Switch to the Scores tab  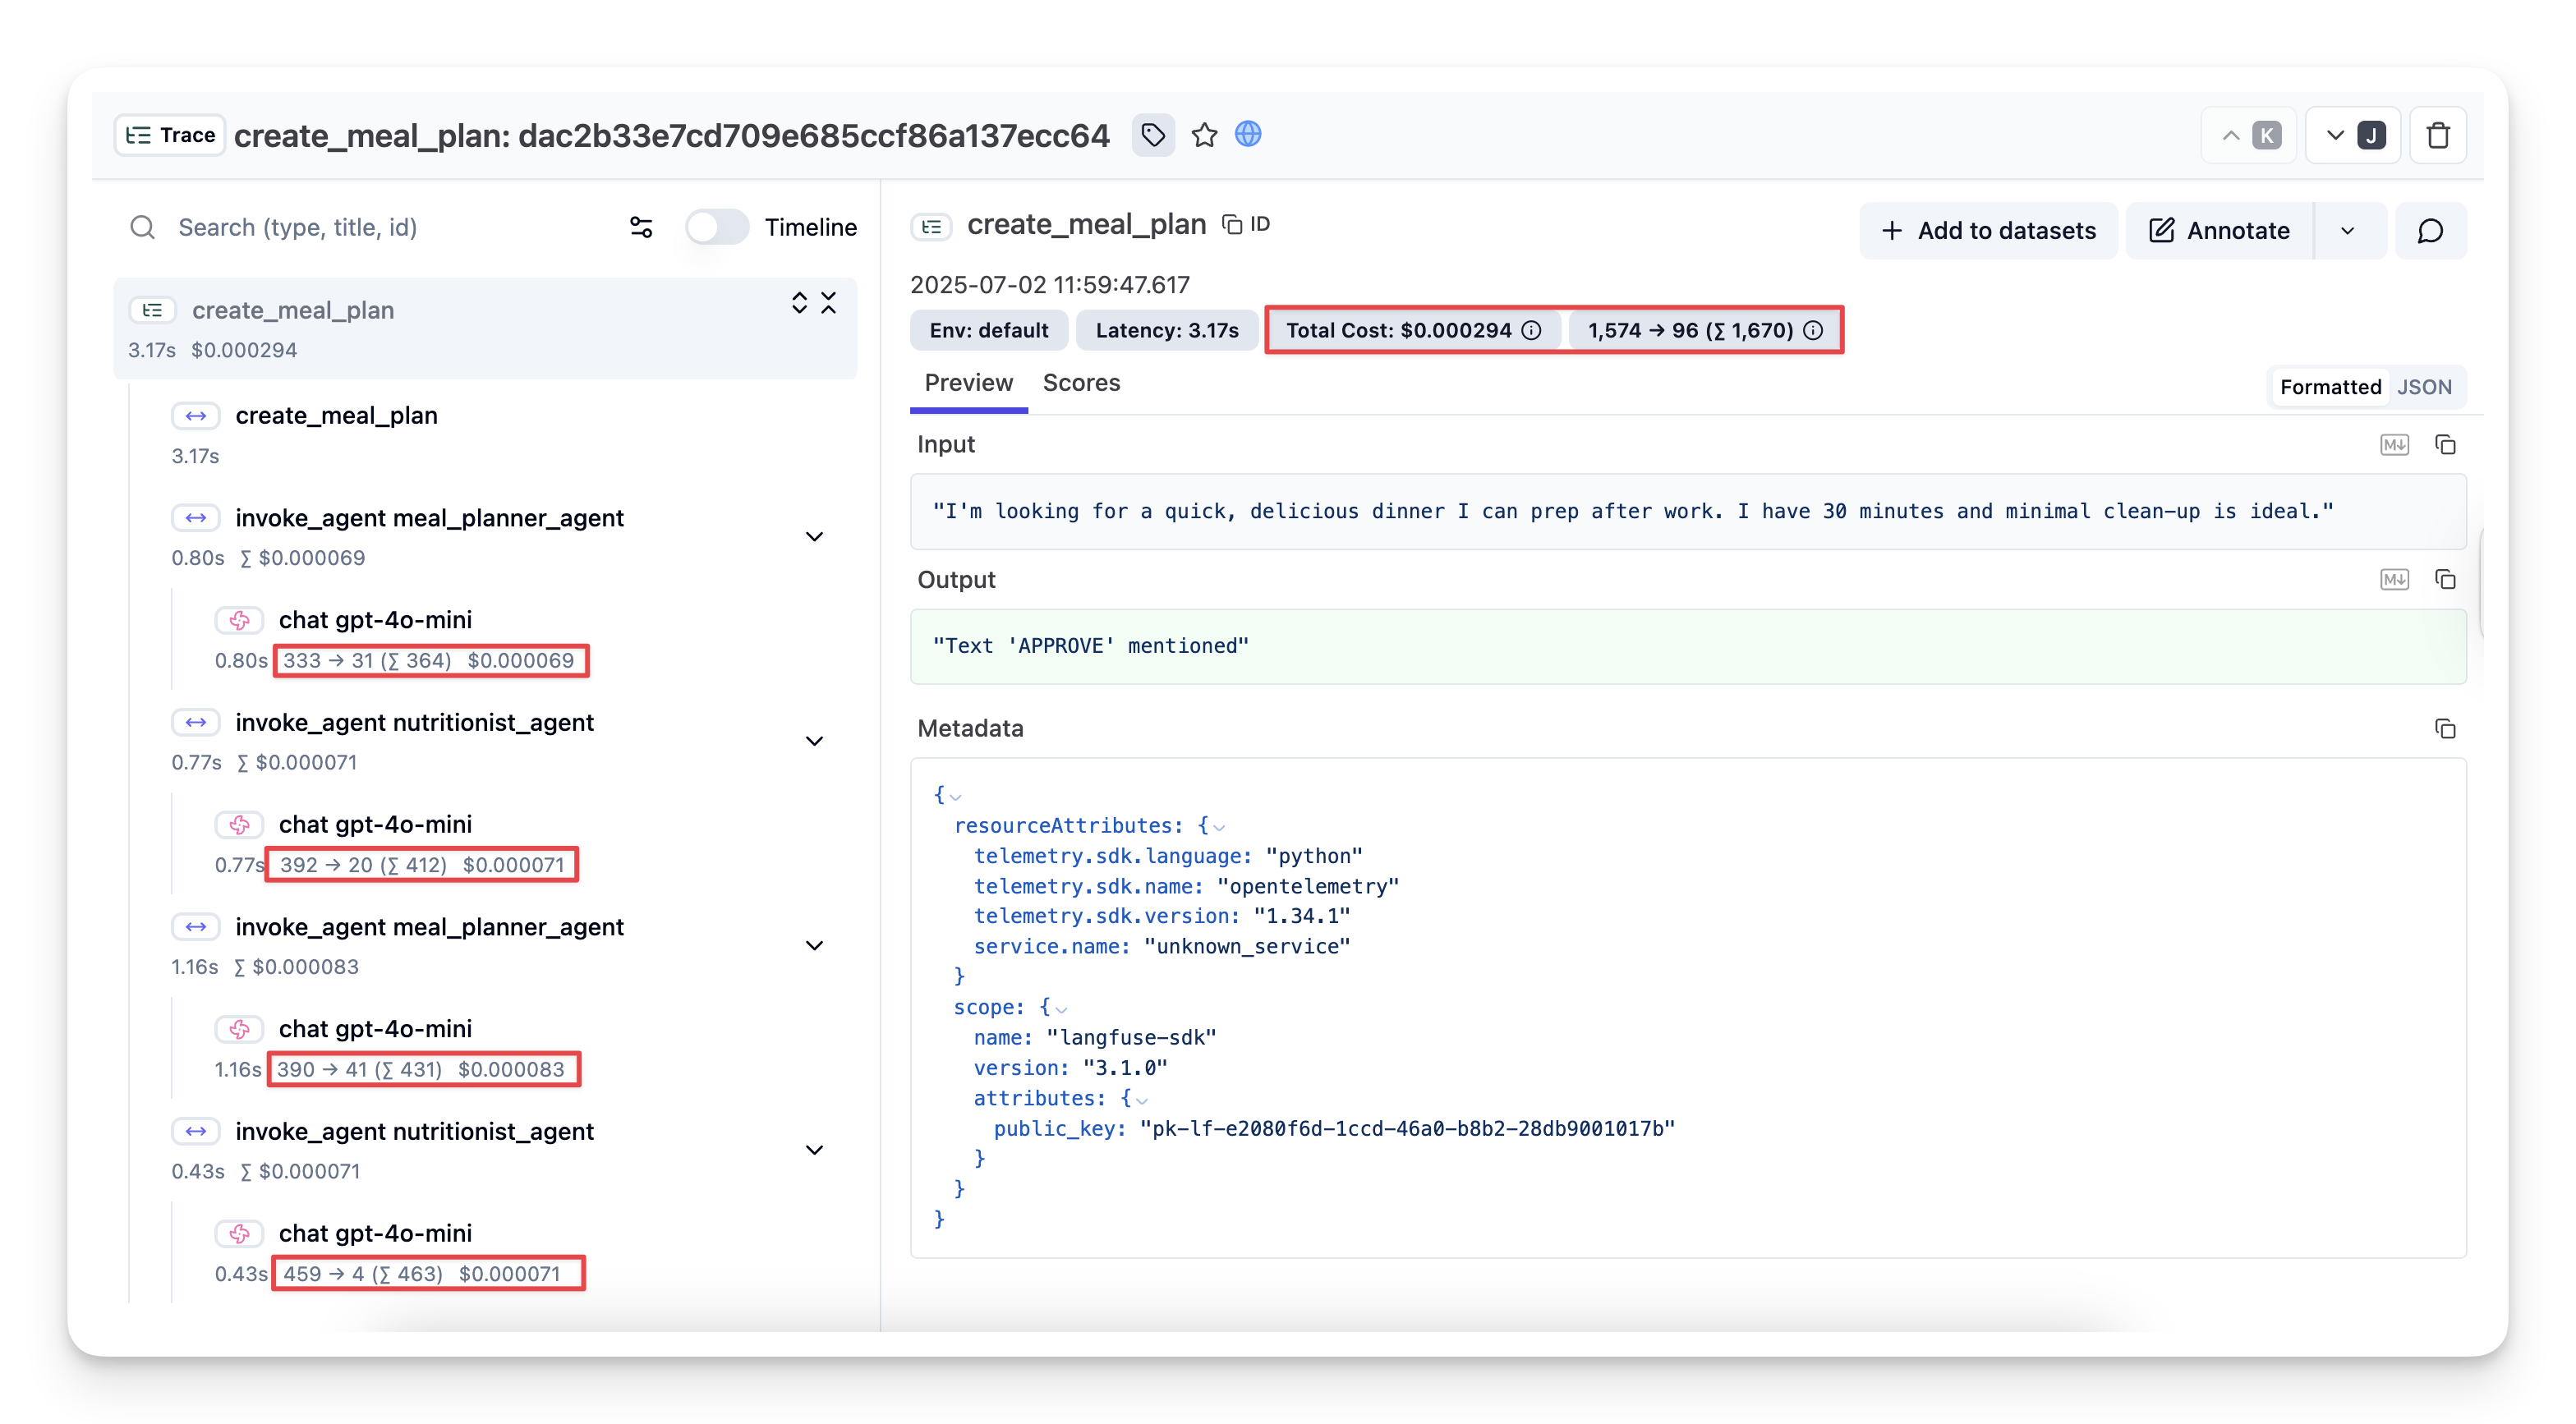1081,383
